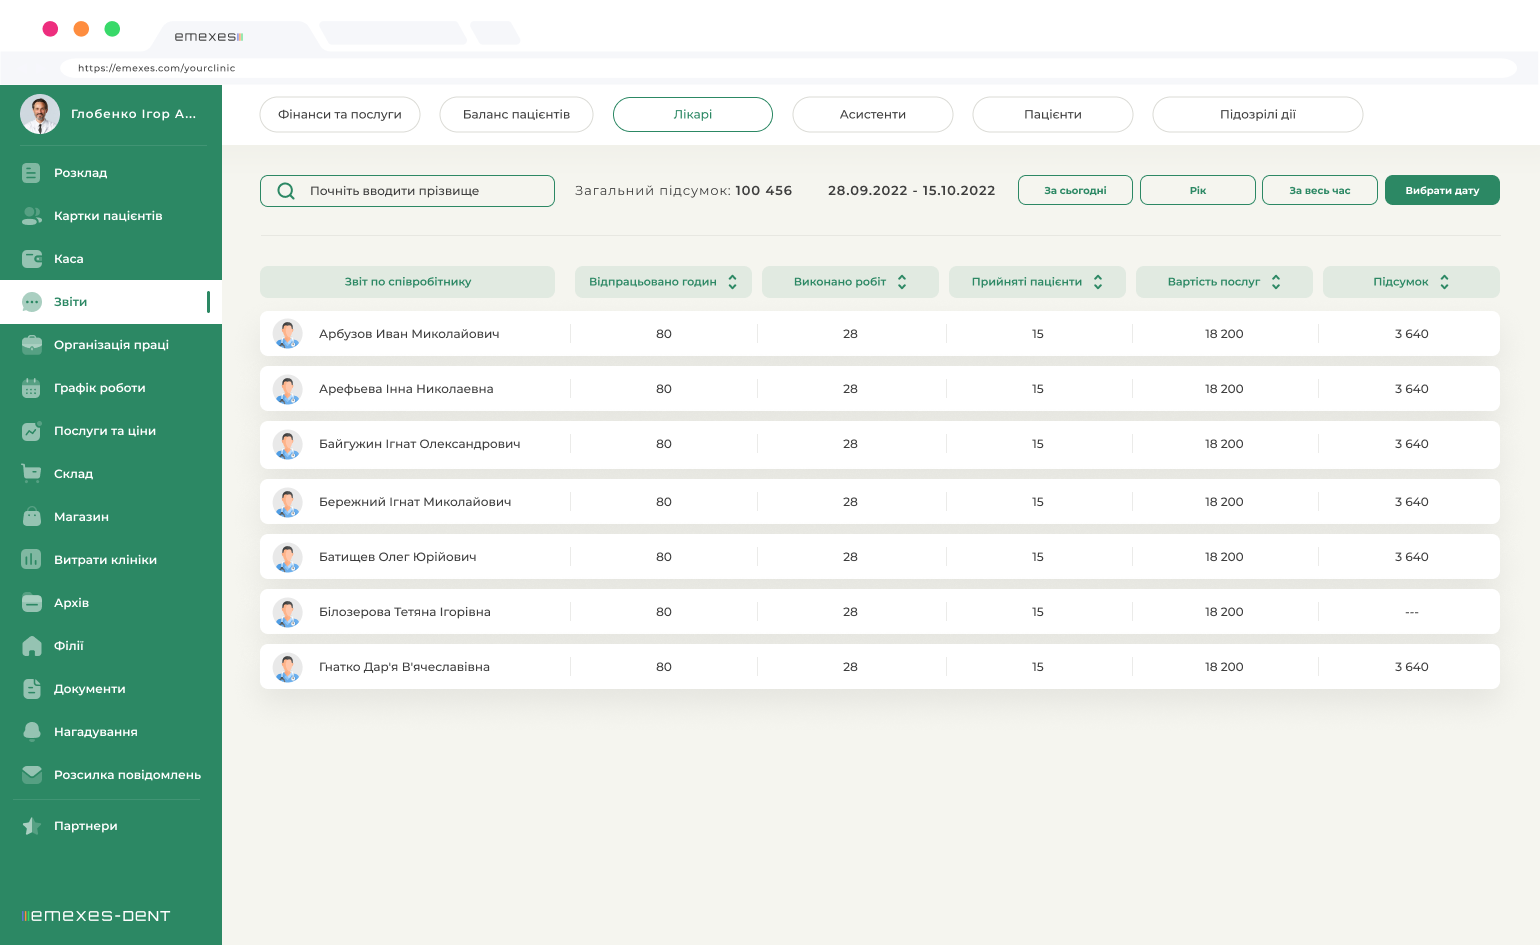Click the Звіт по співробітнику header
Image resolution: width=1540 pixels, height=945 pixels.
pos(407,282)
